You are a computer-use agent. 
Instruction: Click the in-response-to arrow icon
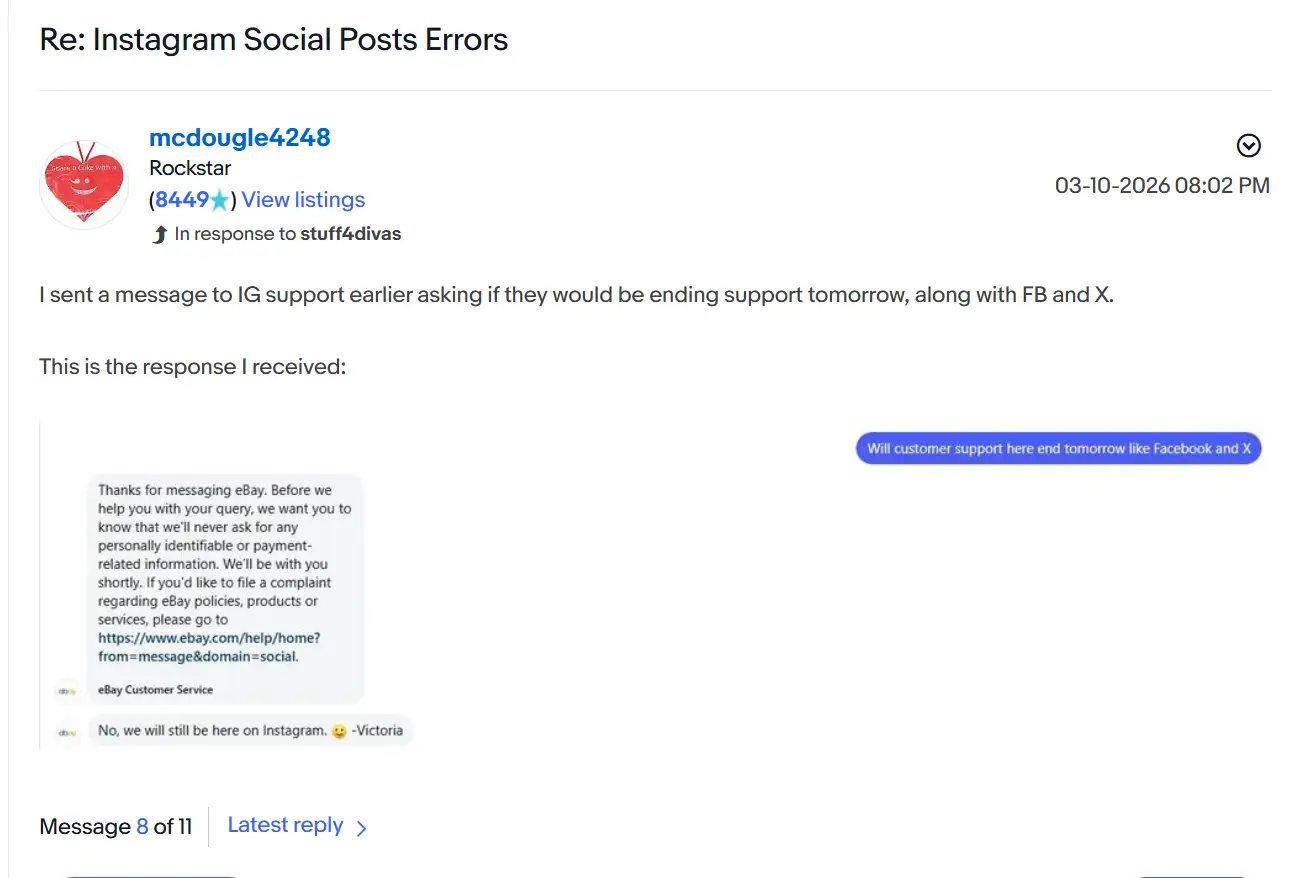click(x=159, y=234)
